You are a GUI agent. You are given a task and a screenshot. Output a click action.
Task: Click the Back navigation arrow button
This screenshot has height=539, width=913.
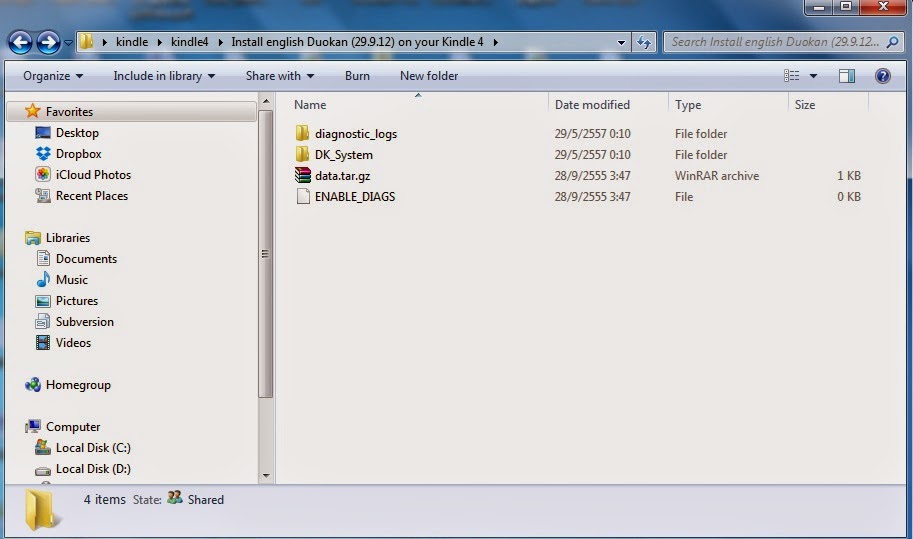pyautogui.click(x=21, y=42)
